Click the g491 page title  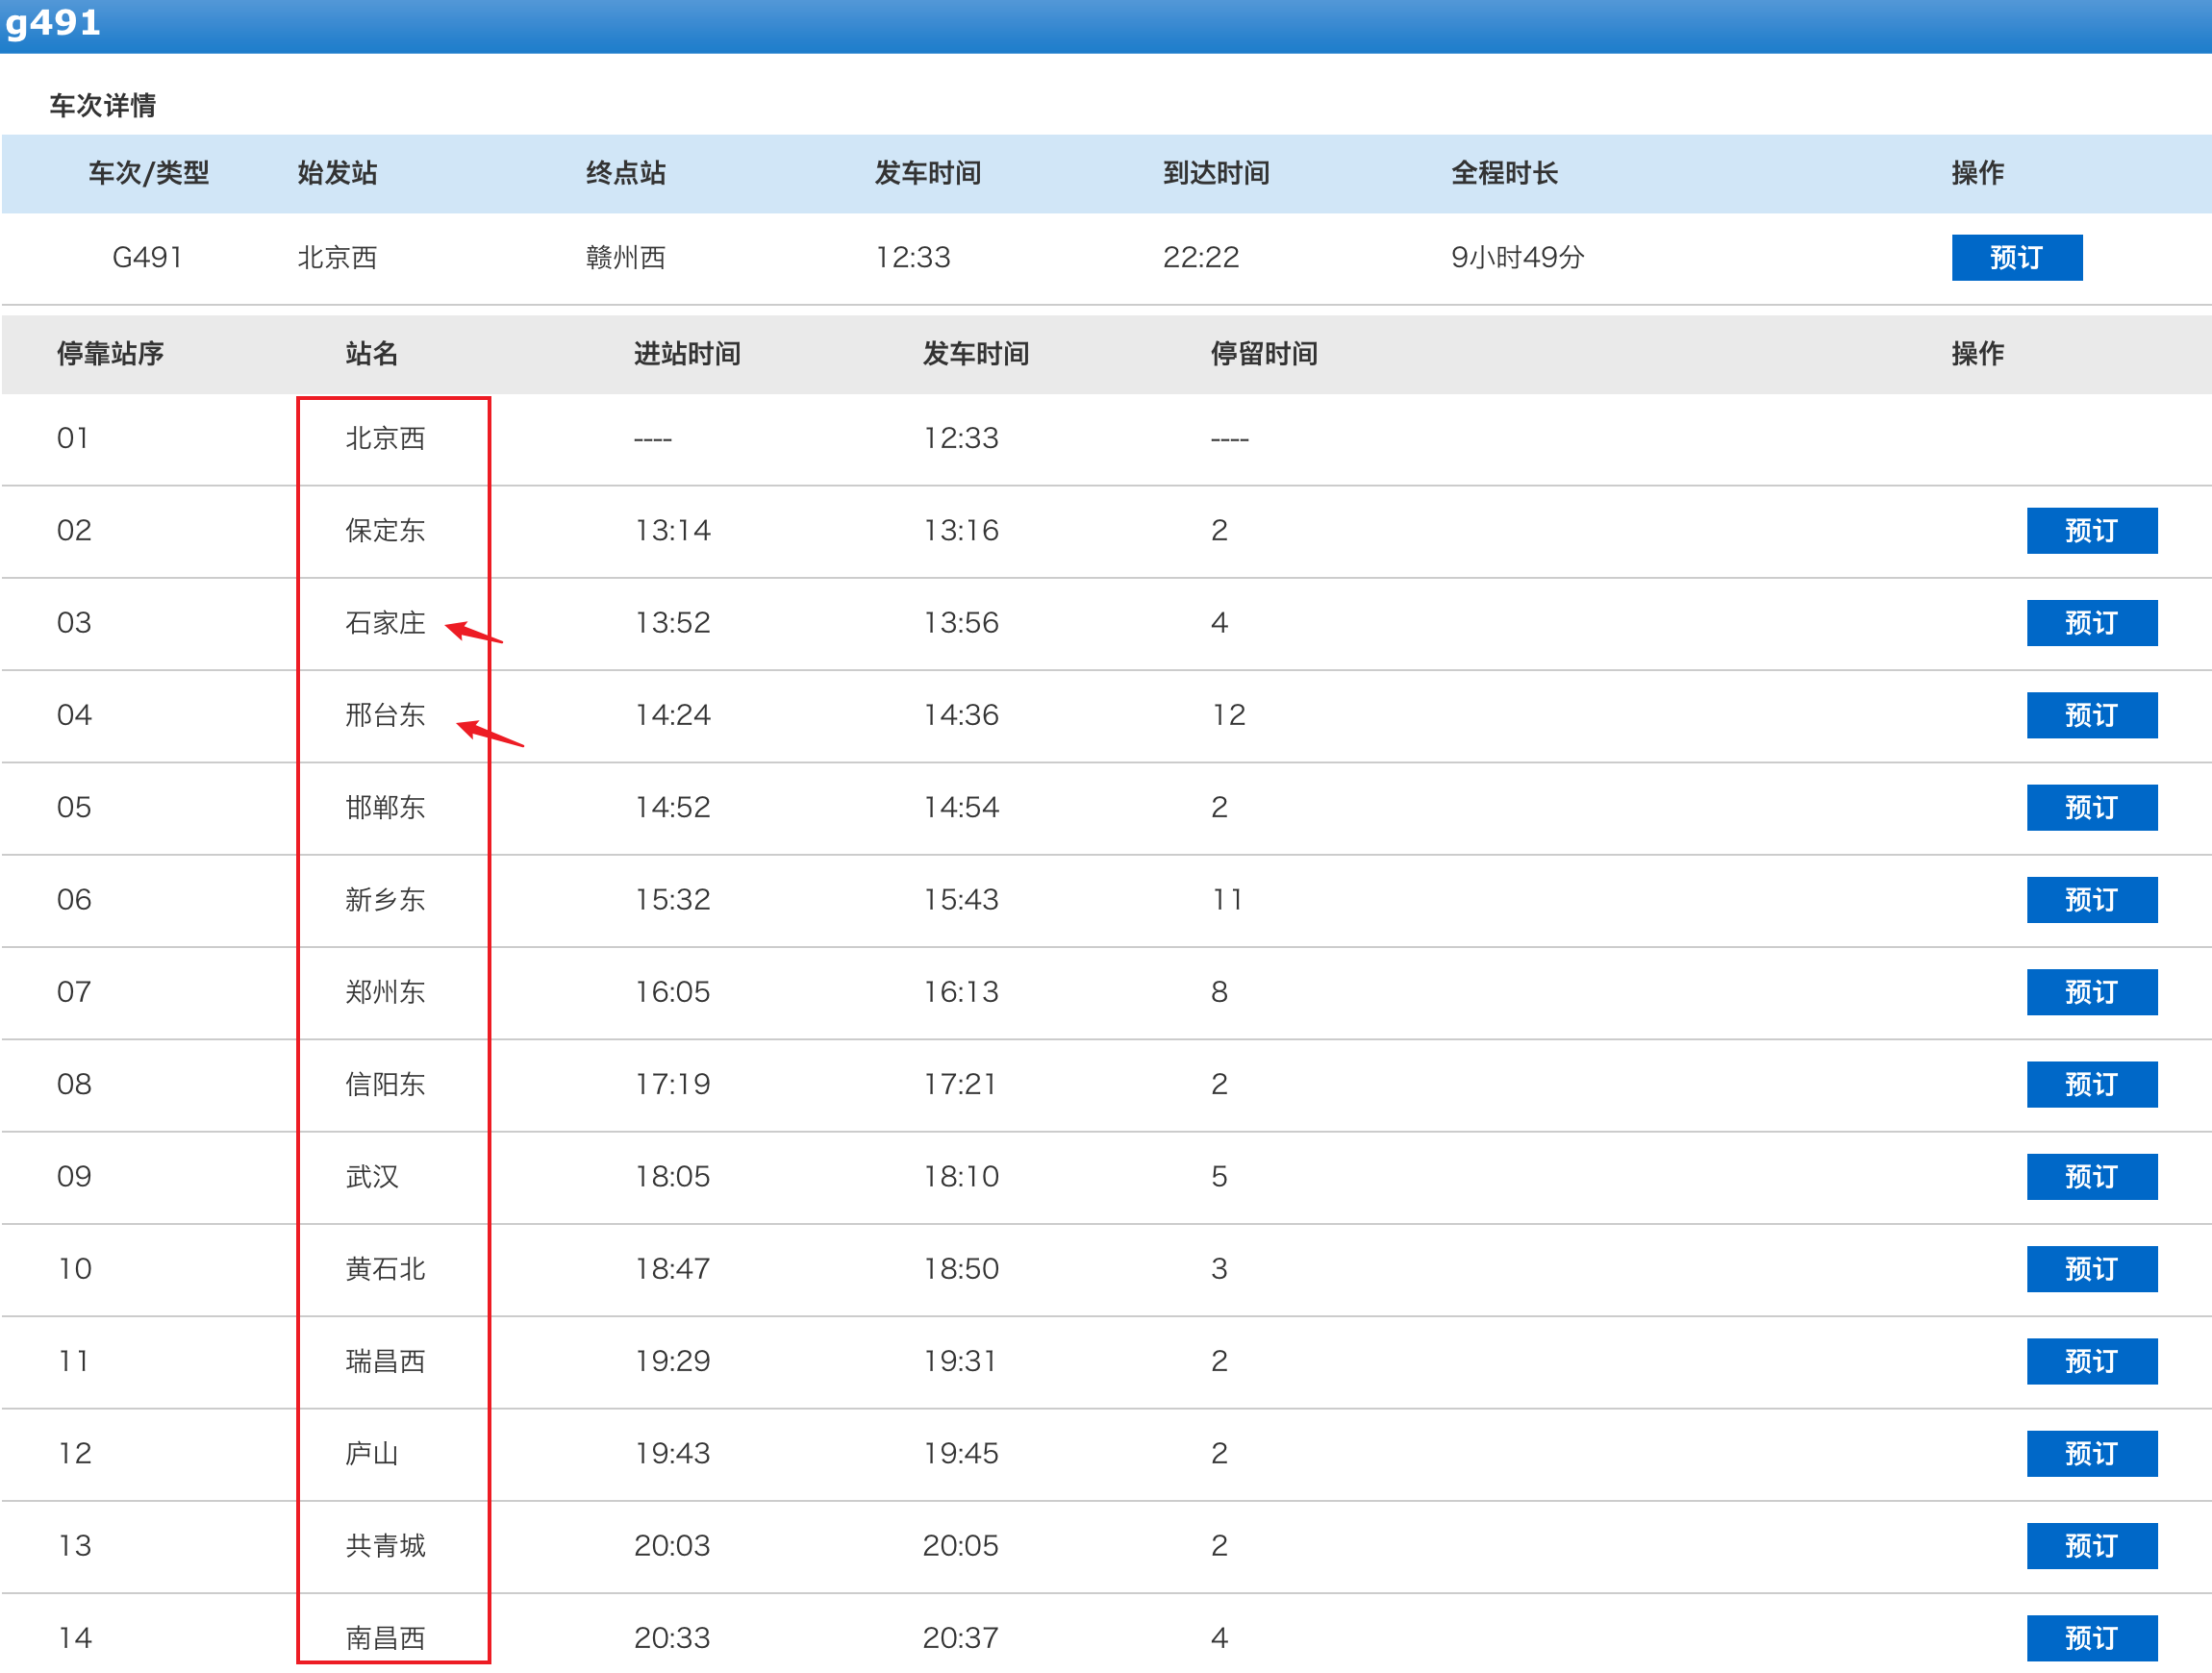(x=53, y=22)
